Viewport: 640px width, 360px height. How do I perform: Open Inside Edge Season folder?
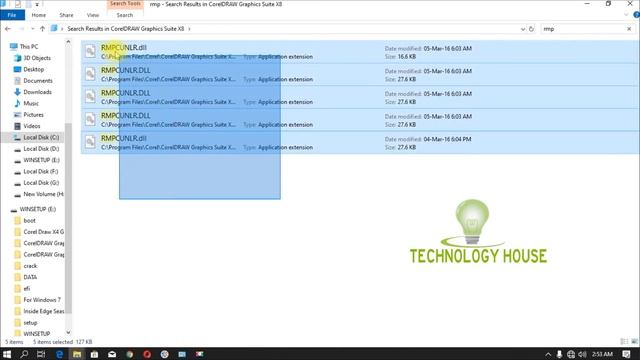43,311
